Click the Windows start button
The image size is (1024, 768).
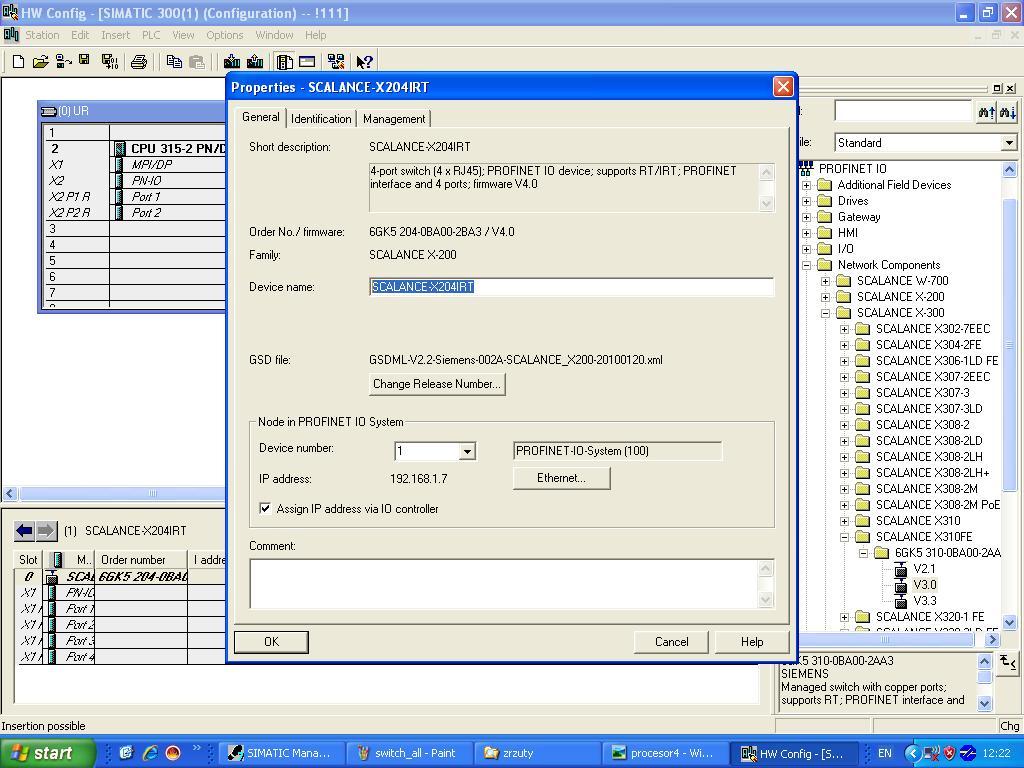[47, 753]
